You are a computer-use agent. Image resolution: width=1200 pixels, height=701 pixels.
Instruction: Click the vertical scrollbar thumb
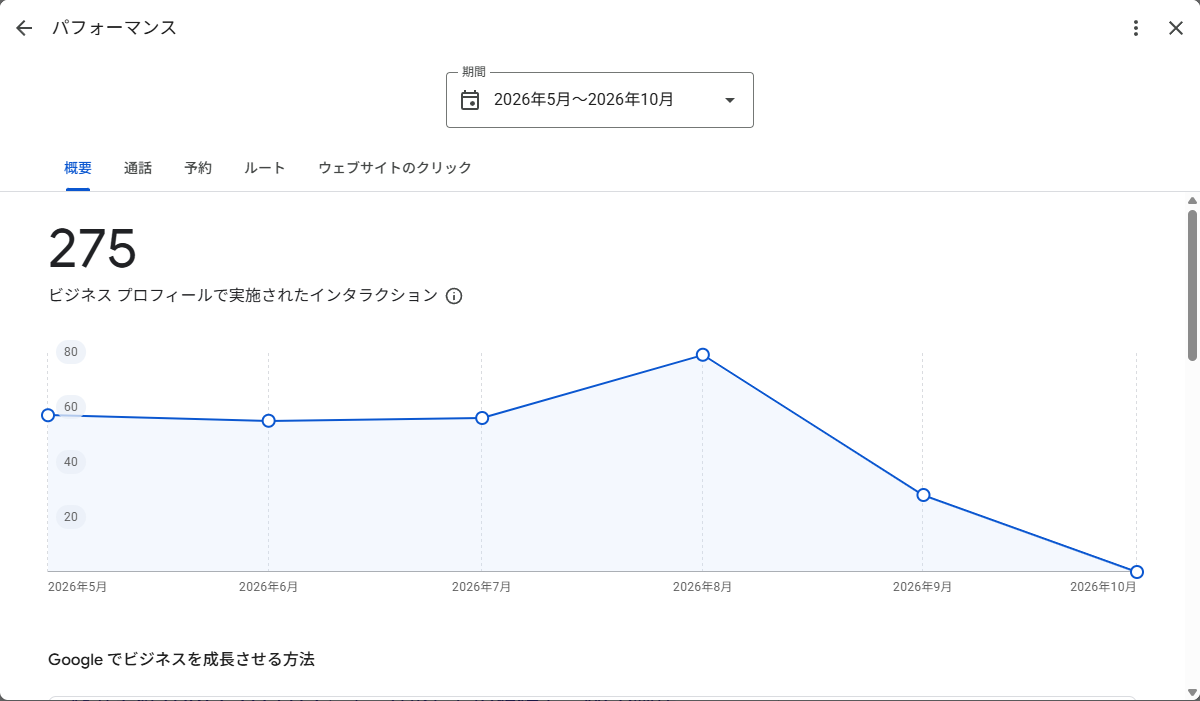1192,284
